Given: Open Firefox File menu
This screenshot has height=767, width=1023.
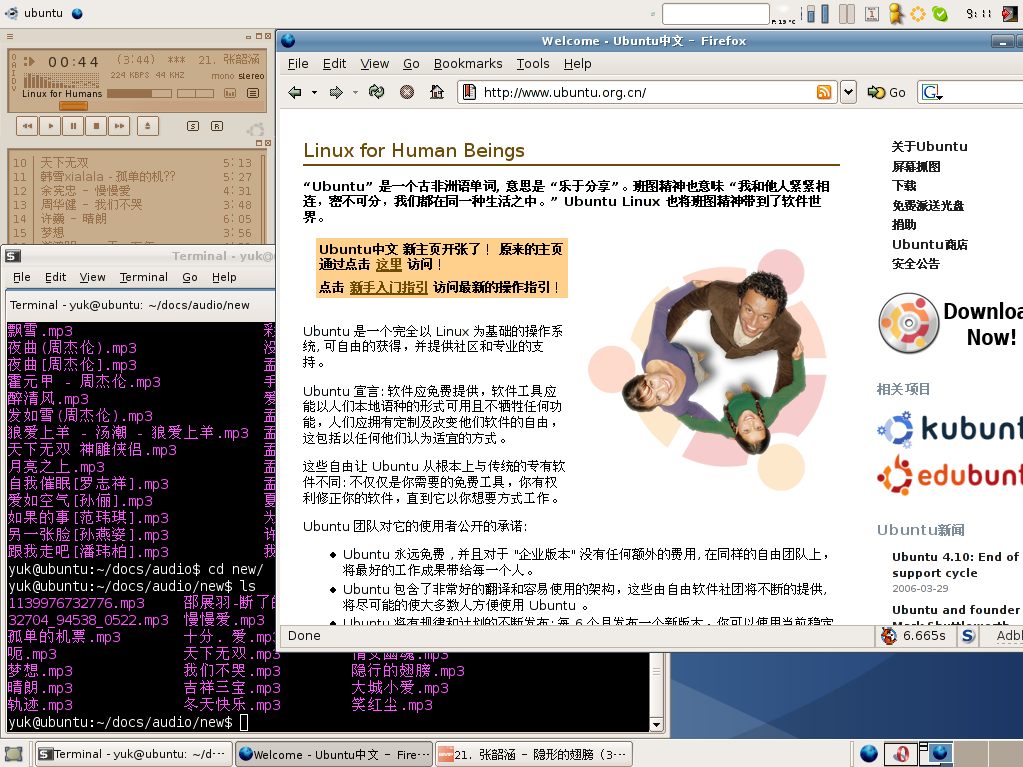Looking at the screenshot, I should (298, 64).
